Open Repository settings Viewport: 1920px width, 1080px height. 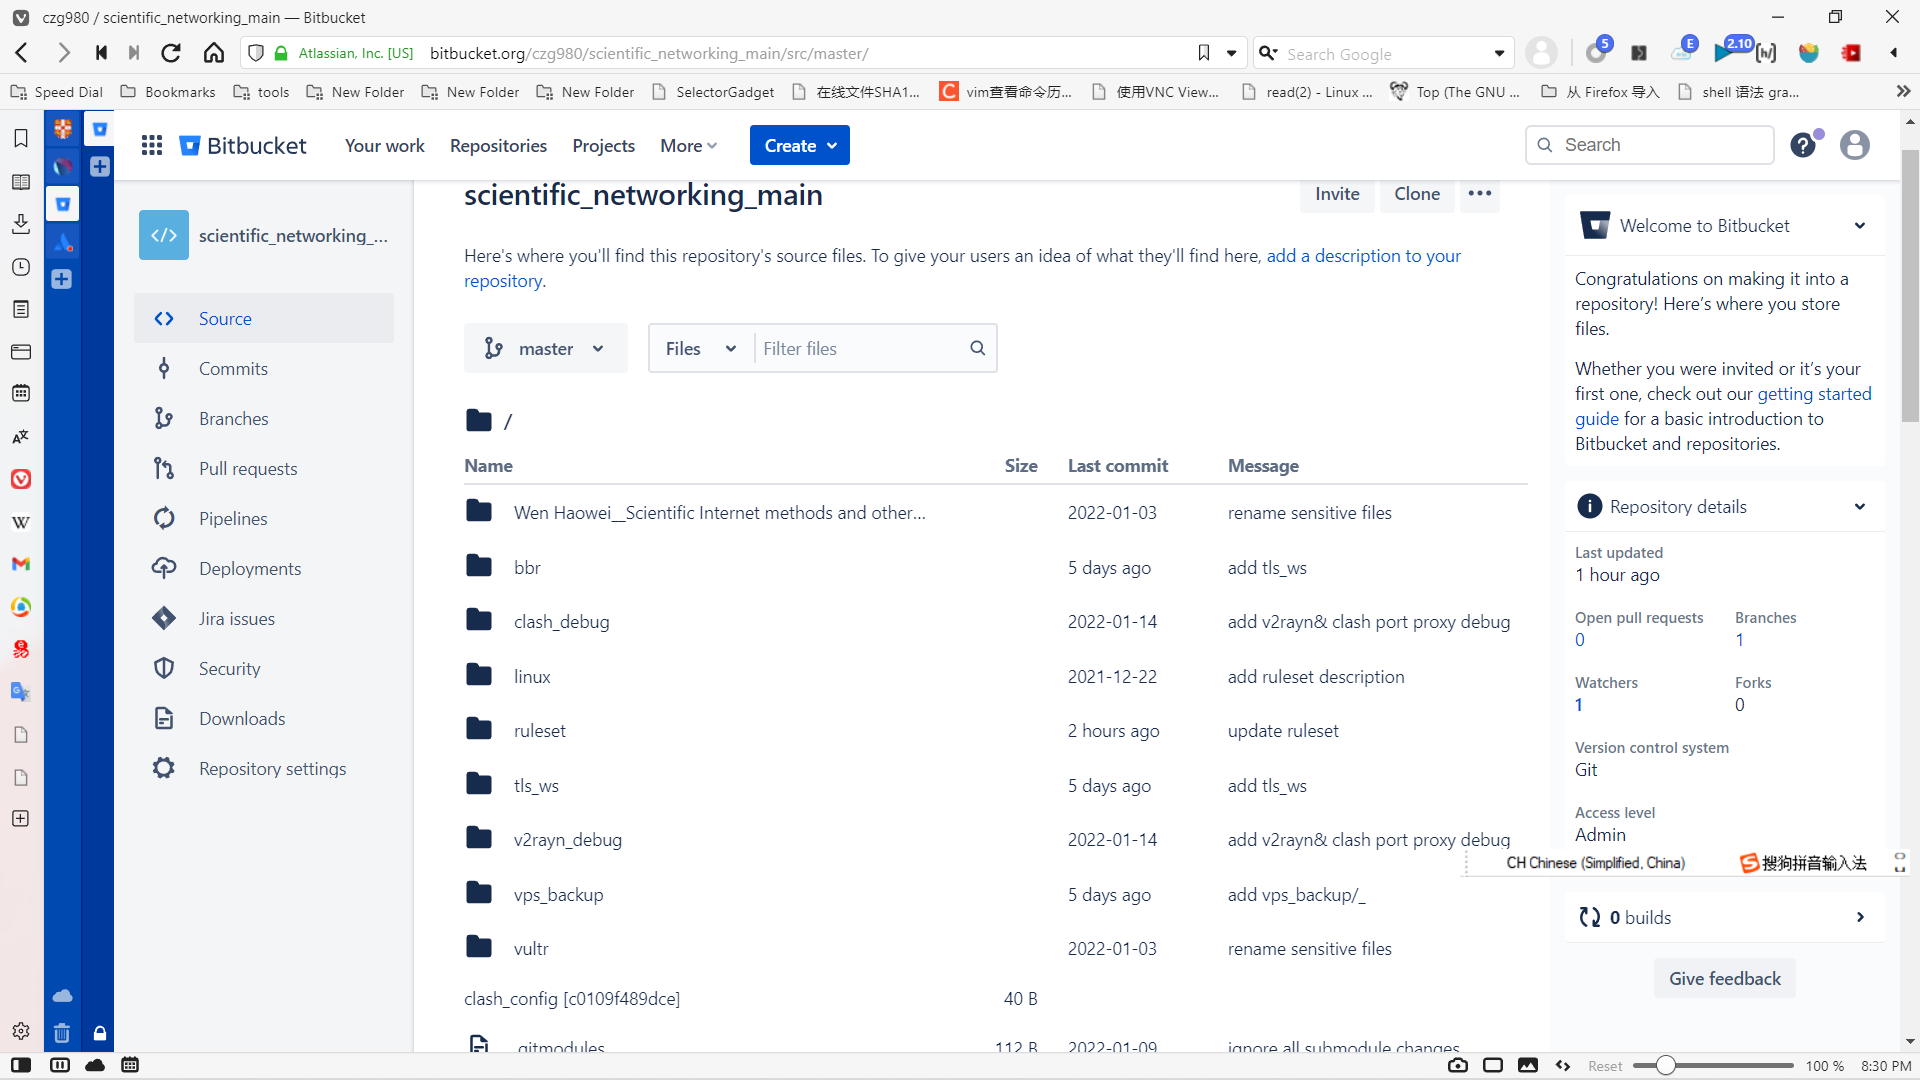pyautogui.click(x=270, y=768)
